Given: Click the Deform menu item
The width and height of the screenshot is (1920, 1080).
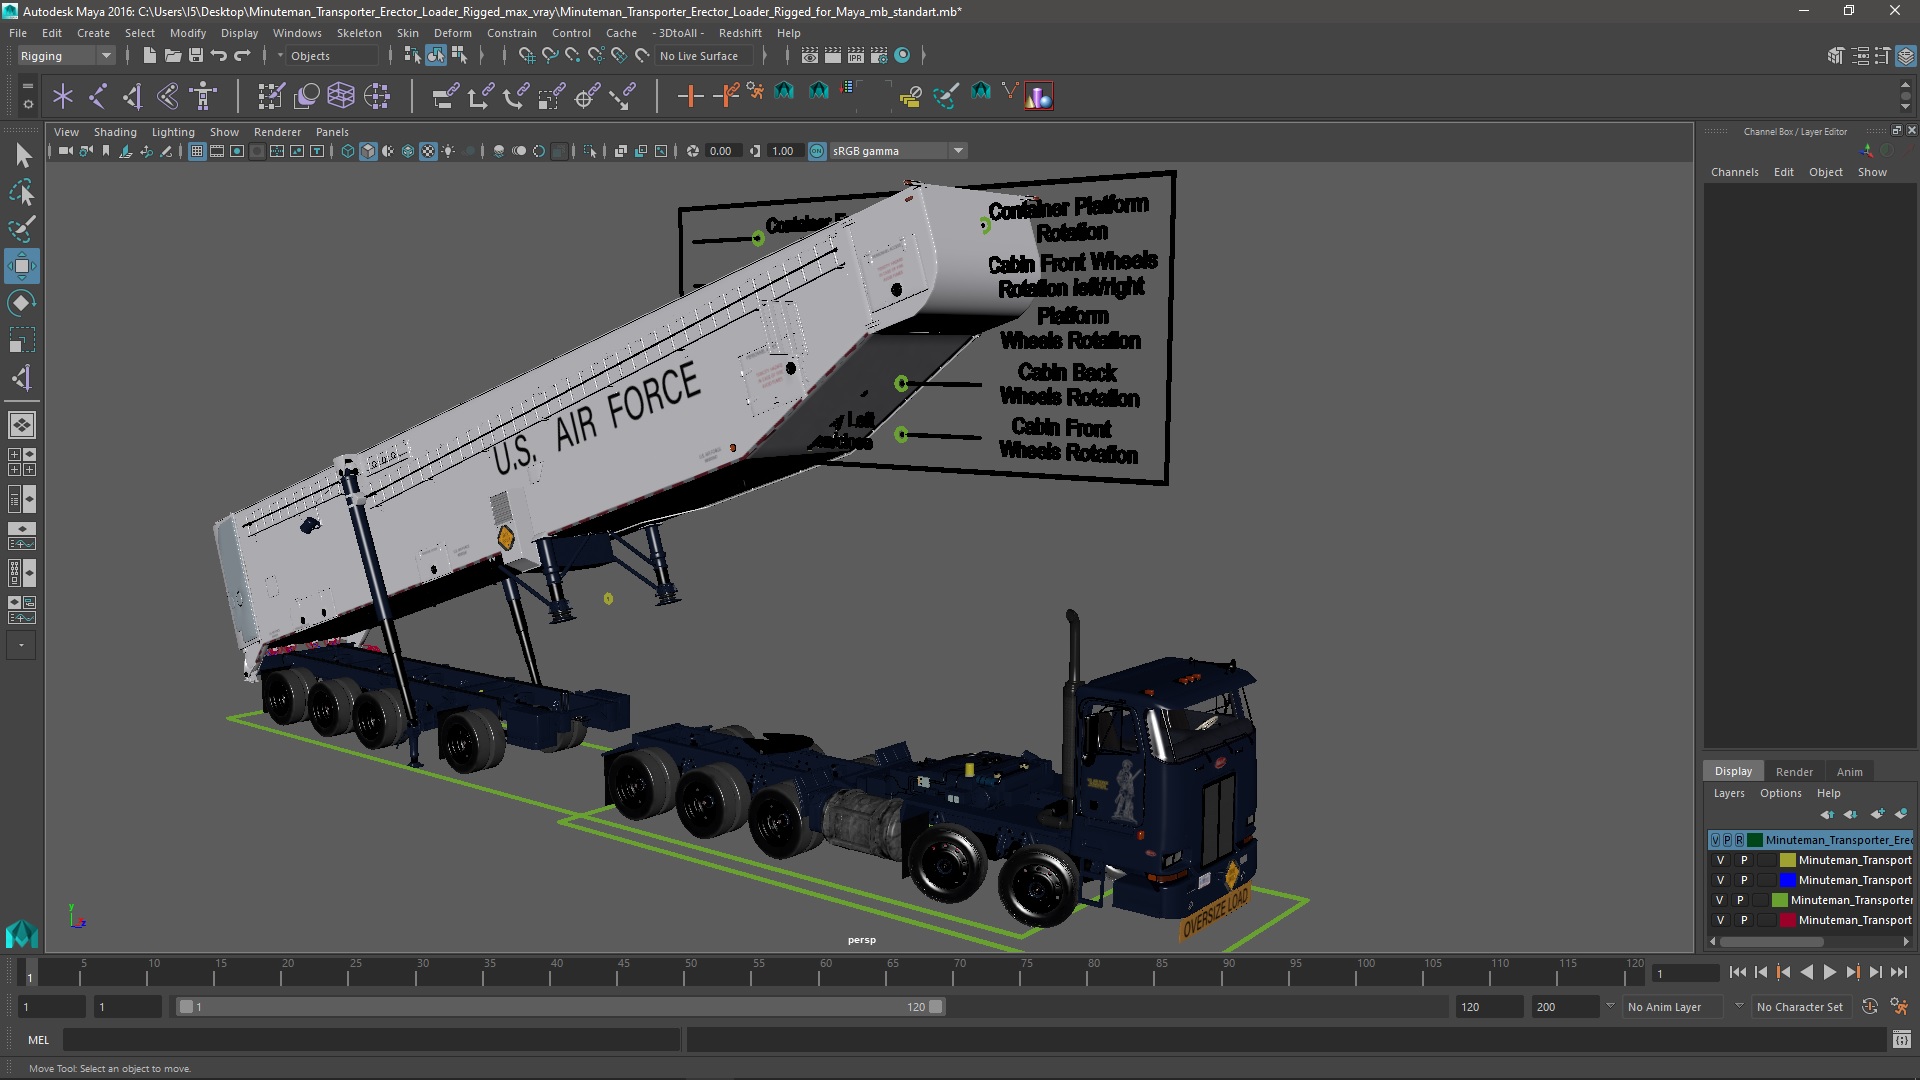Looking at the screenshot, I should pyautogui.click(x=452, y=33).
